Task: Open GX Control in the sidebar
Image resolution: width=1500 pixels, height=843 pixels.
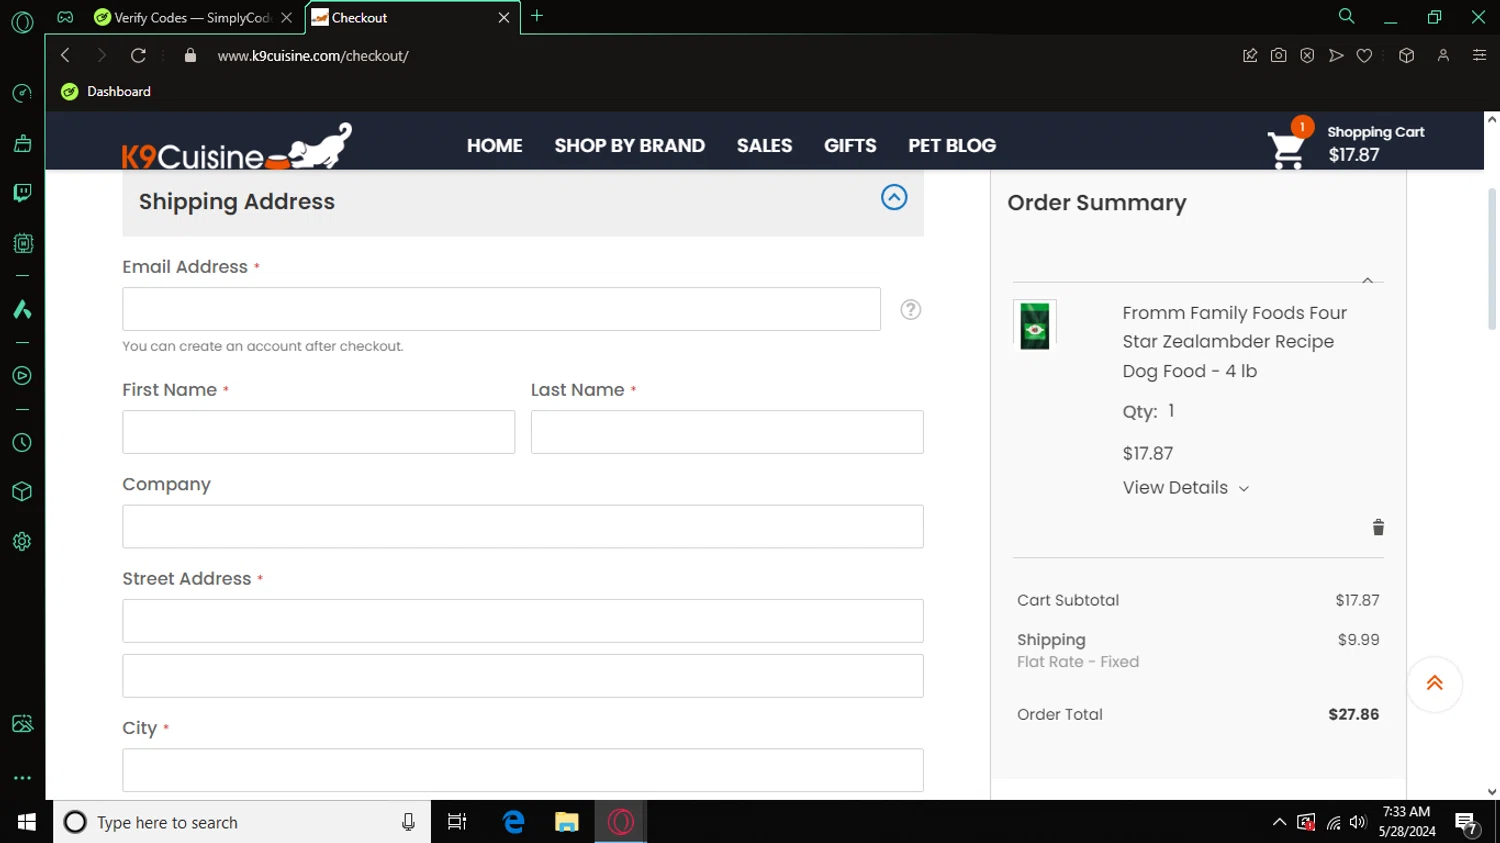Action: 22,94
